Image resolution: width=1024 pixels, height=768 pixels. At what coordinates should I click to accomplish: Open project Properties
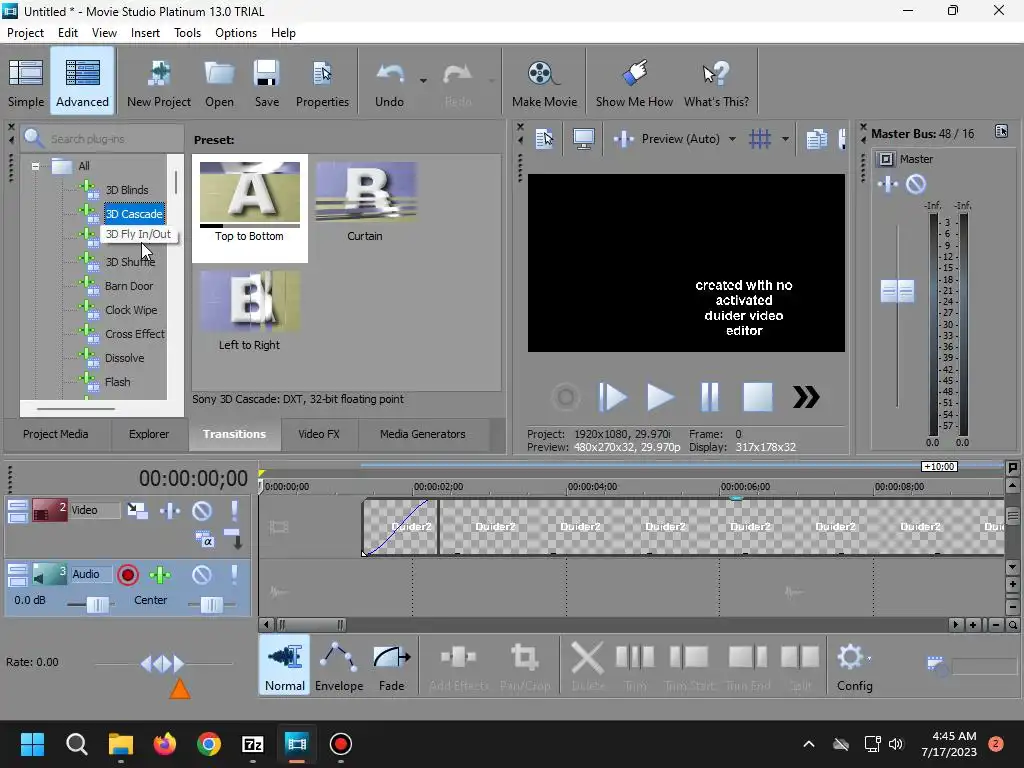tap(322, 82)
